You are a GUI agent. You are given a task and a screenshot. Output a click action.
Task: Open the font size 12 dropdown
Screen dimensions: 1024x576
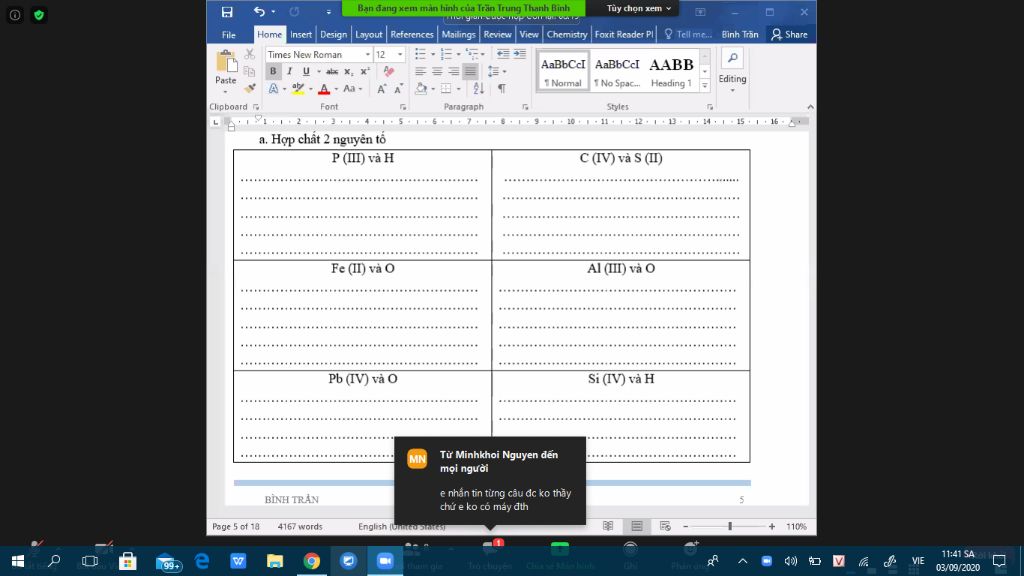pyautogui.click(x=400, y=55)
